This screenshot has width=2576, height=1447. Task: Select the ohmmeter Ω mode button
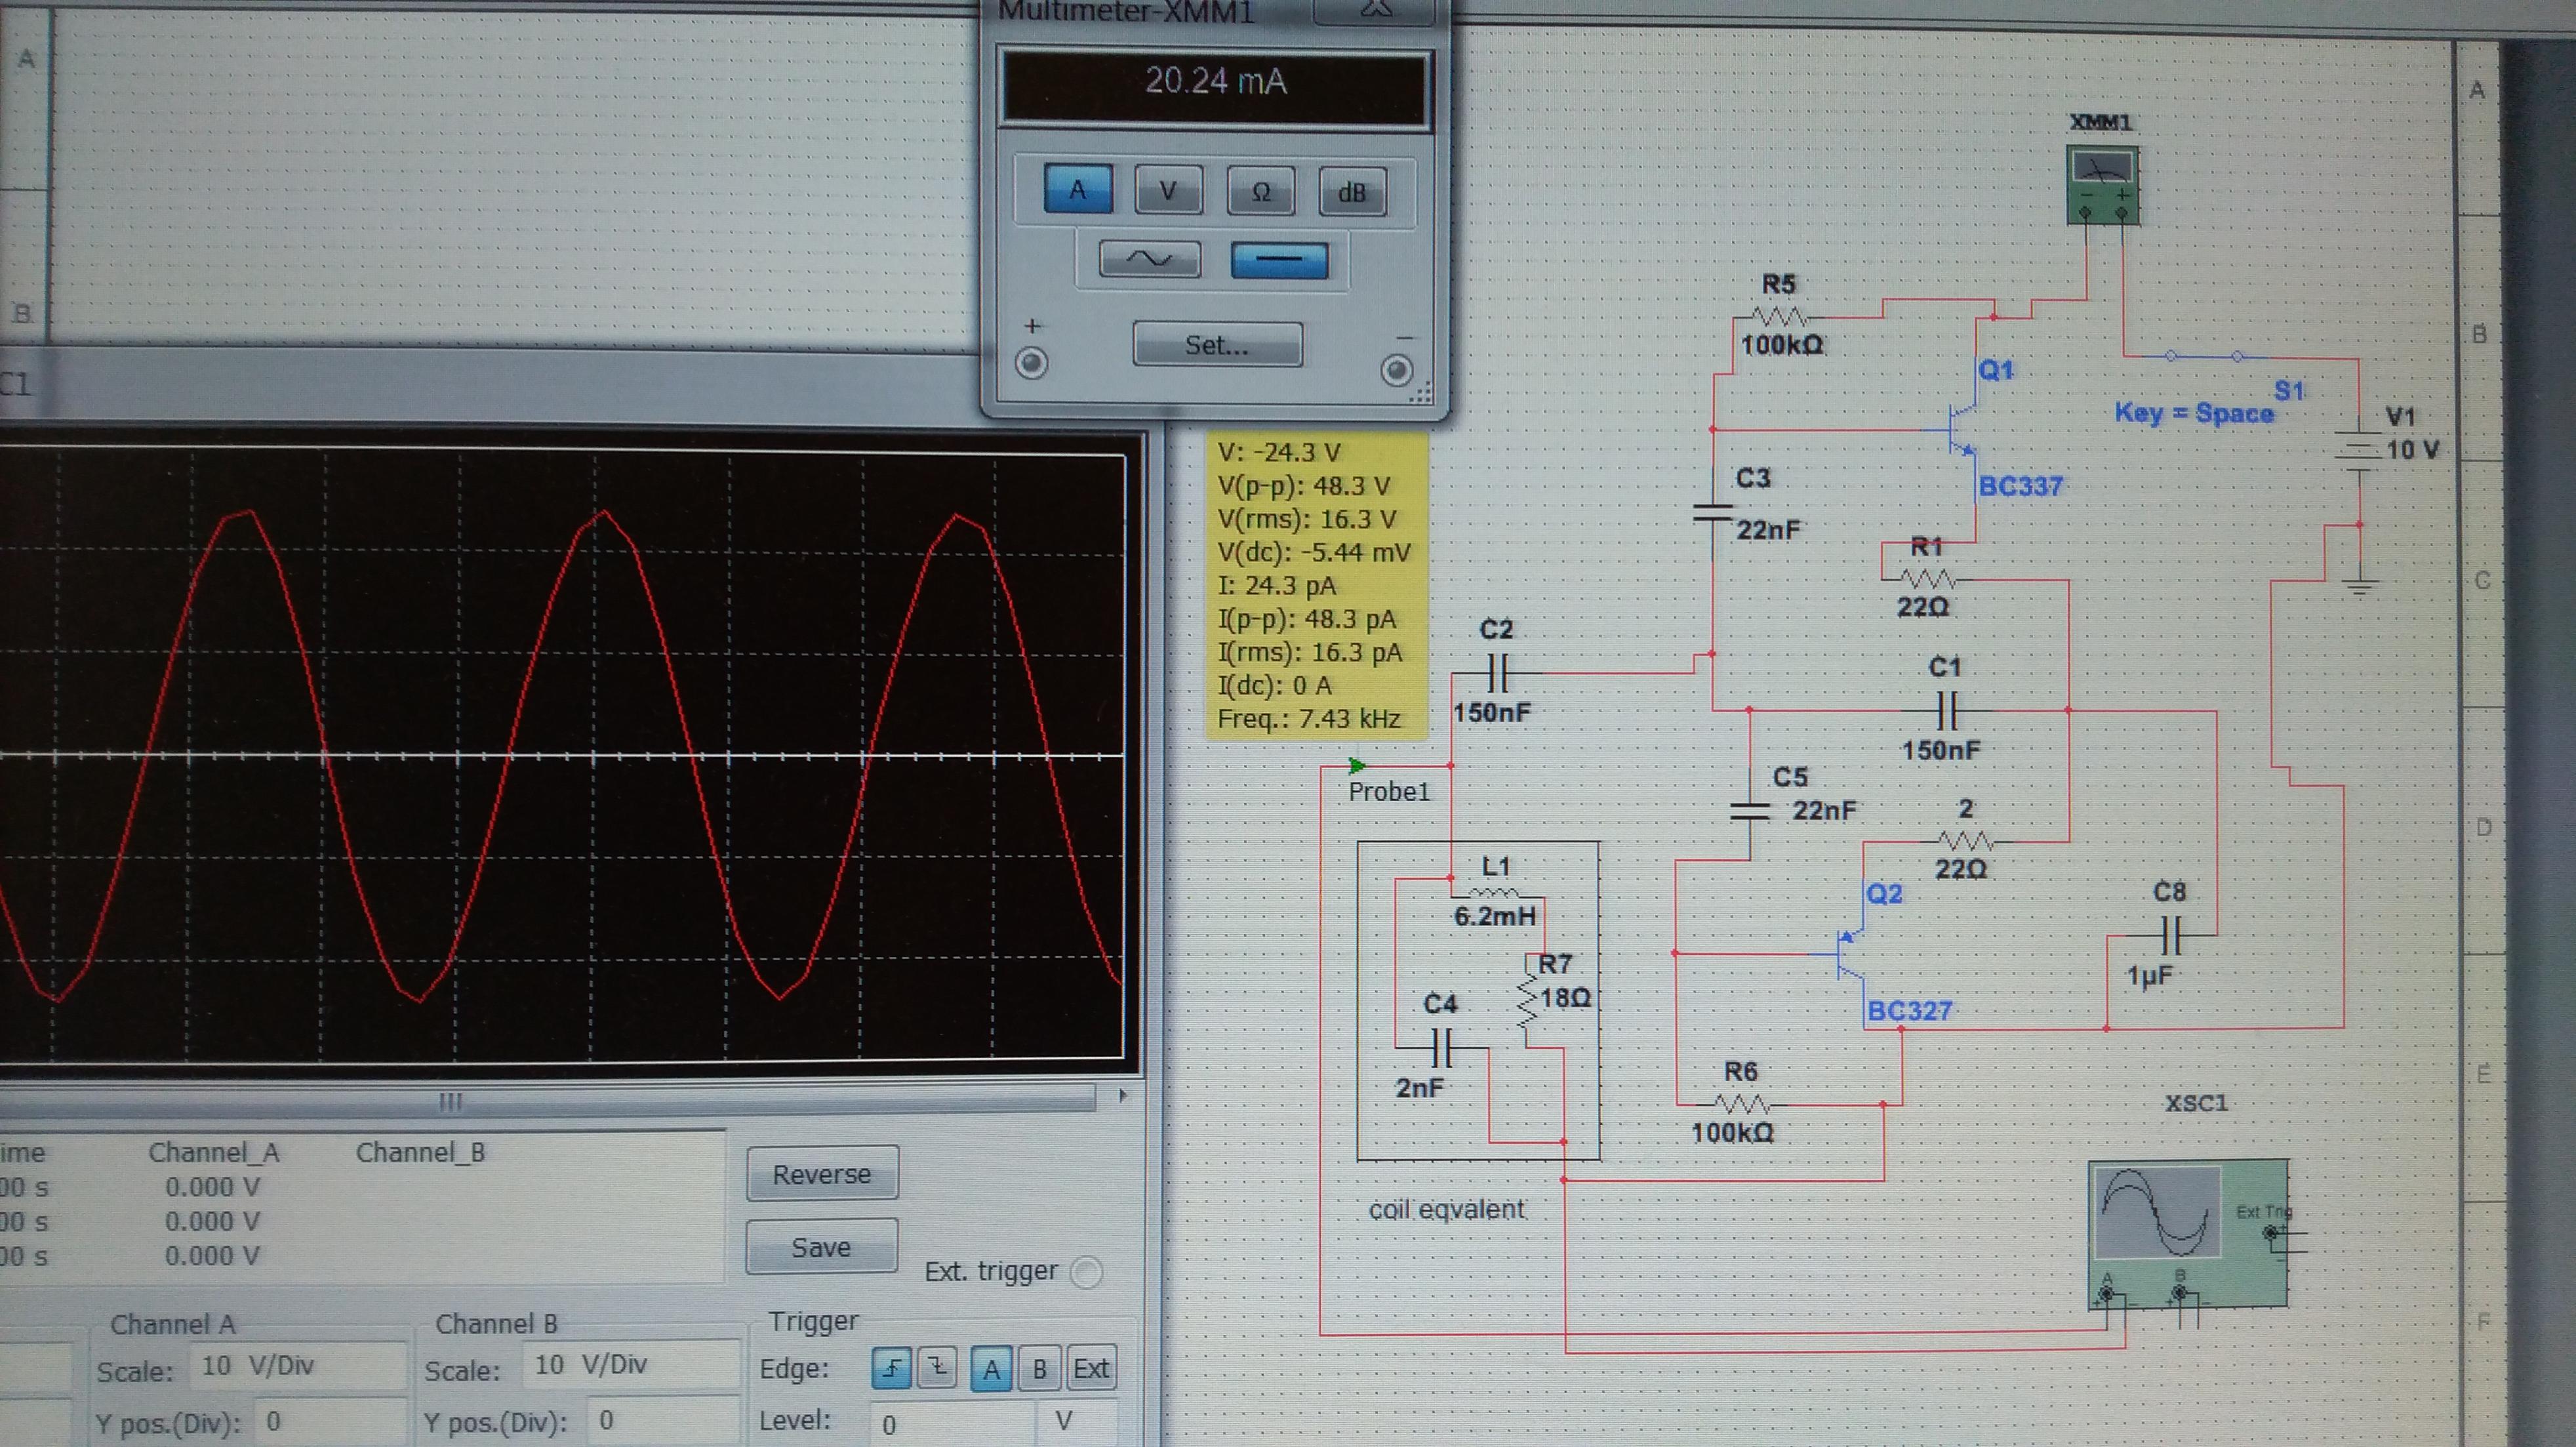click(x=1260, y=191)
